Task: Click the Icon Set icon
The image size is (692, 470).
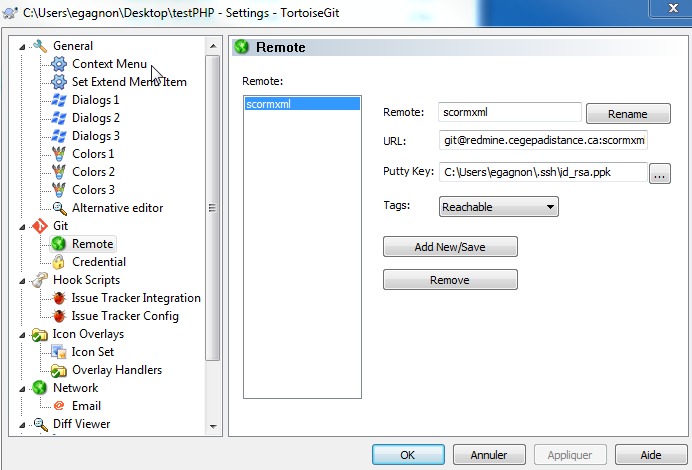Action: pos(59,352)
